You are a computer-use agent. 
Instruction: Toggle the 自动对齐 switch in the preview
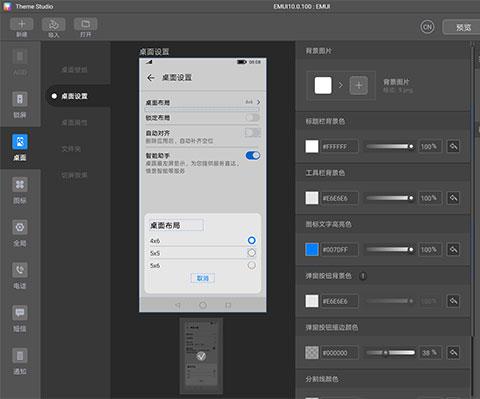[253, 133]
